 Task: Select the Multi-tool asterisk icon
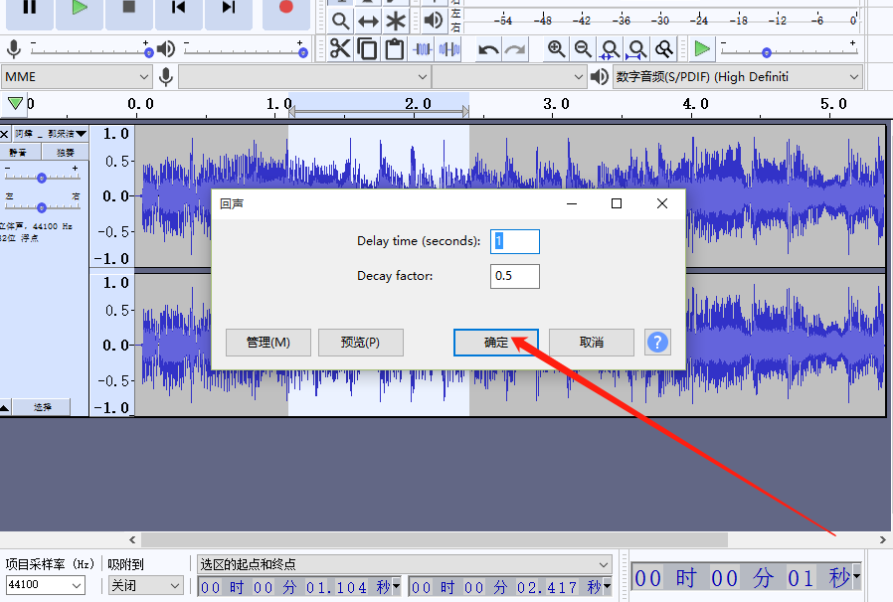(396, 20)
